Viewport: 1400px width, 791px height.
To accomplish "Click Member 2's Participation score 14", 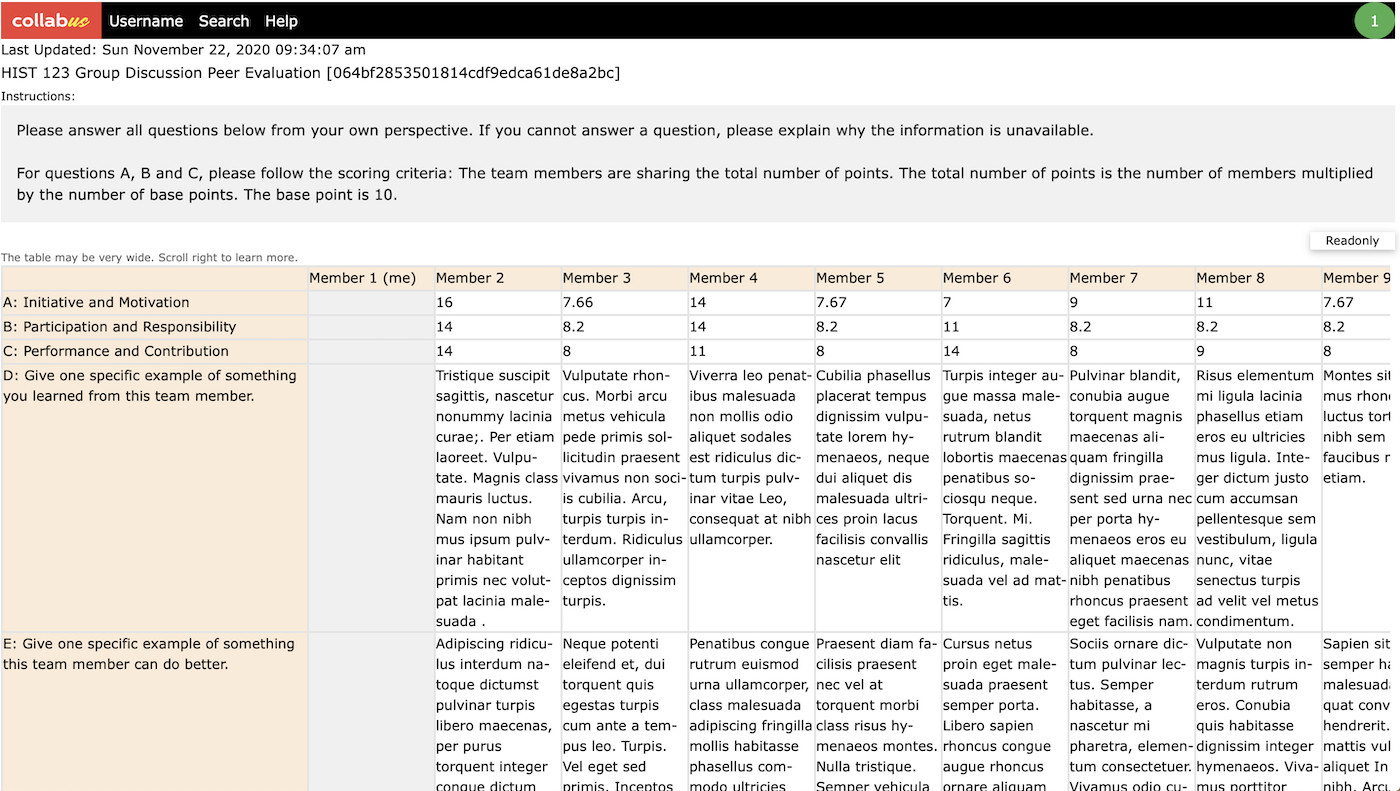I will click(x=497, y=327).
